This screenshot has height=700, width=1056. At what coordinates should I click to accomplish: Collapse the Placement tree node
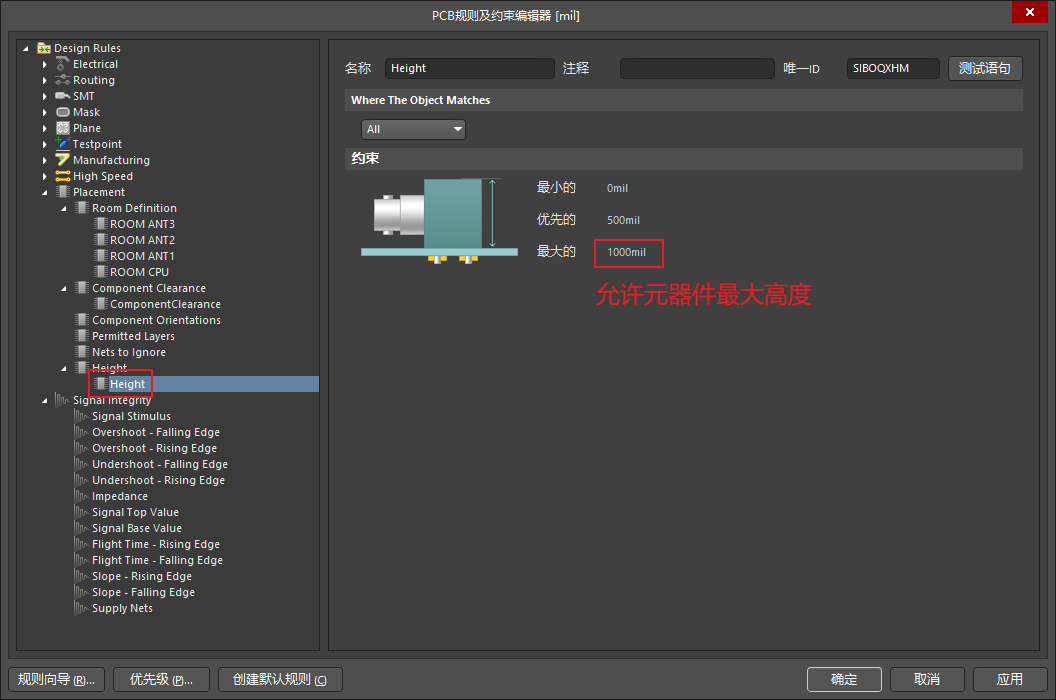44,192
